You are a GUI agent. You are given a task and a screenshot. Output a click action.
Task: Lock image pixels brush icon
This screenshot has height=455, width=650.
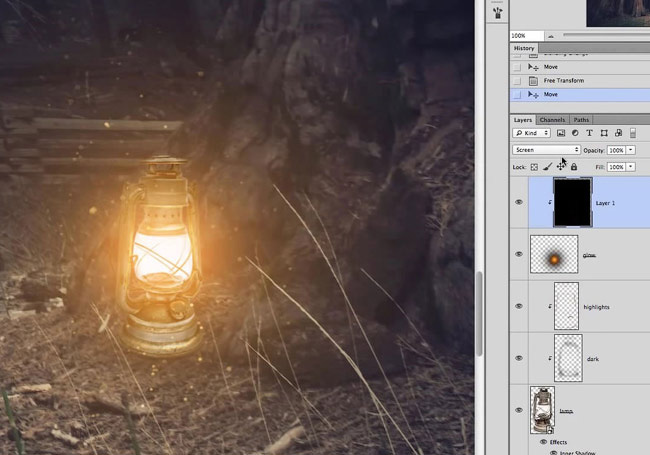pos(547,167)
